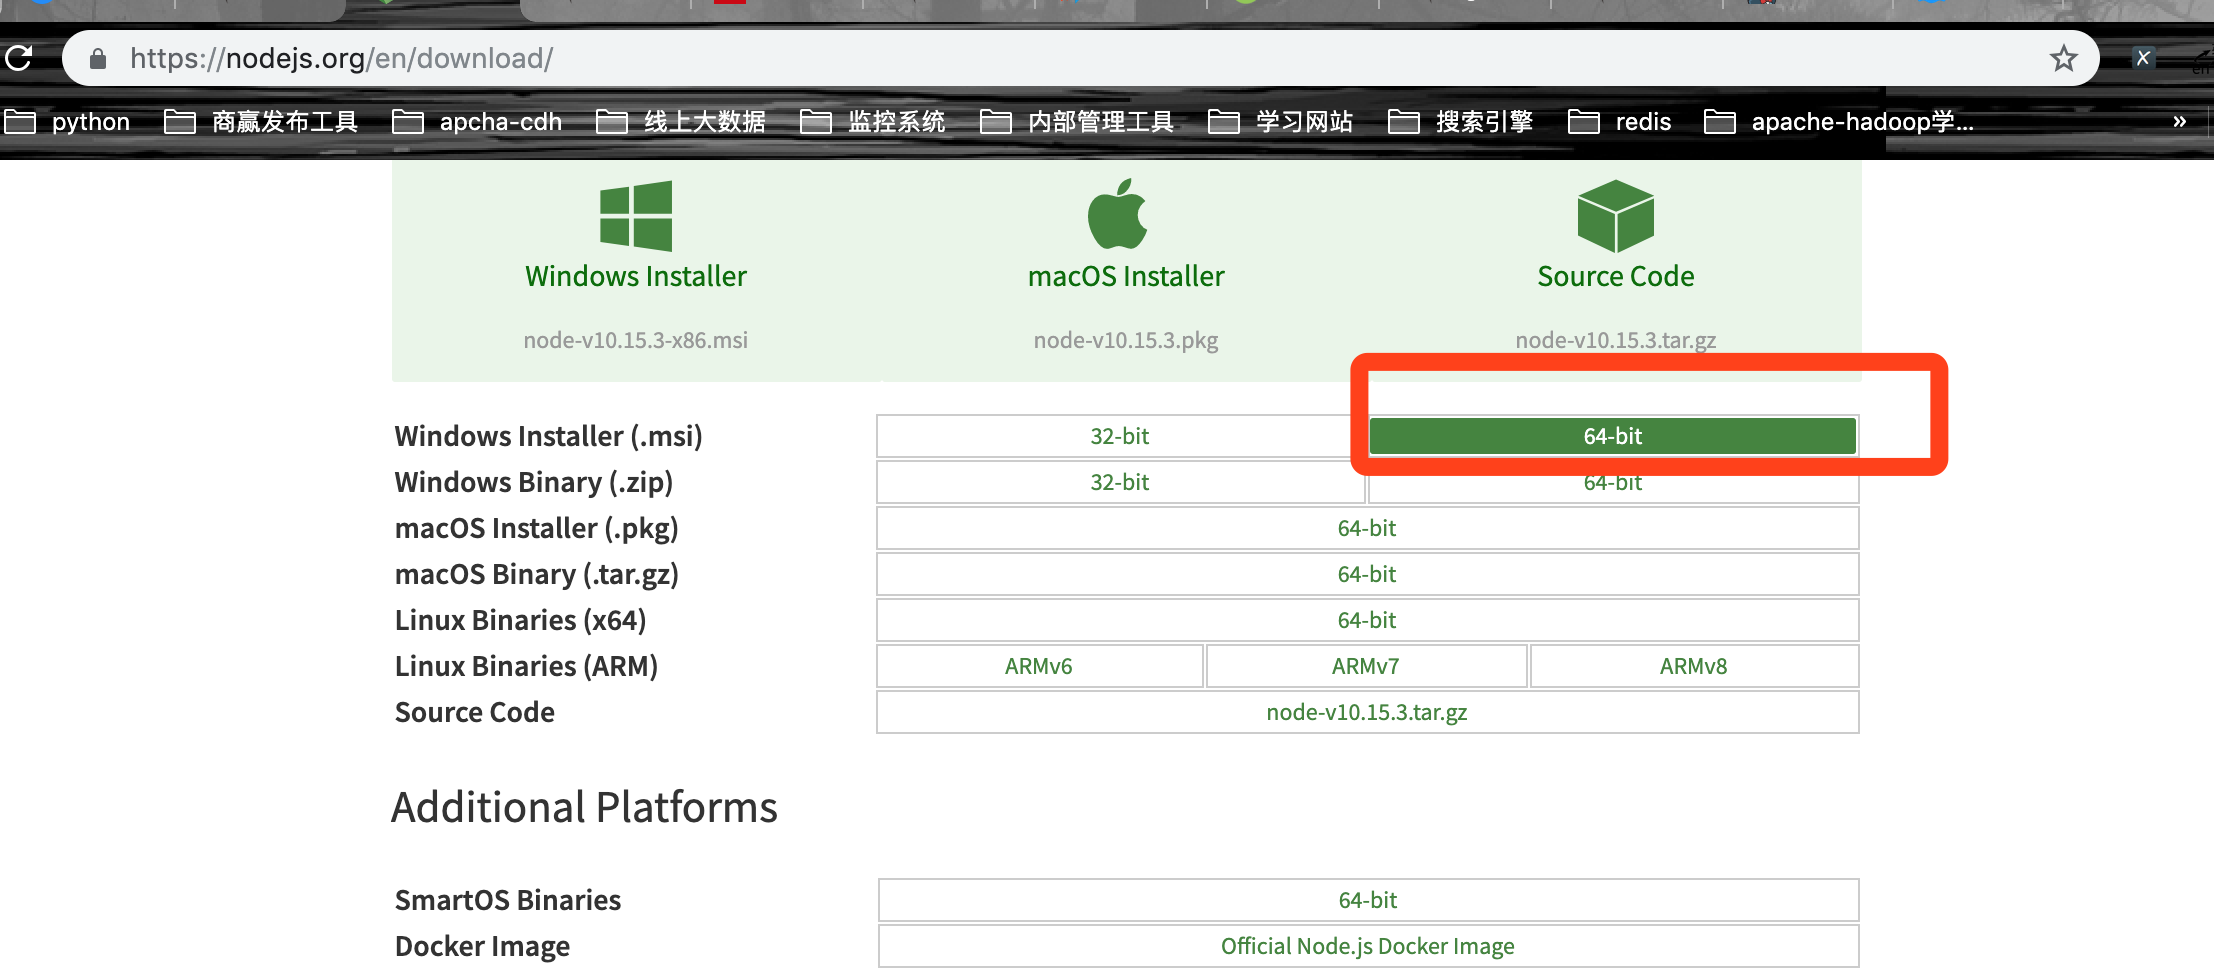Open the 线上大数据 bookmarks folder
Image resolution: width=2214 pixels, height=970 pixels.
coord(681,122)
